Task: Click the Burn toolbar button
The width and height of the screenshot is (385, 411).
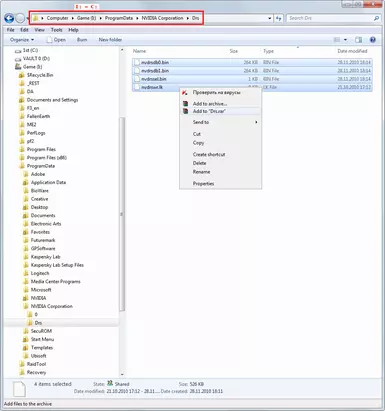Action: click(82, 40)
